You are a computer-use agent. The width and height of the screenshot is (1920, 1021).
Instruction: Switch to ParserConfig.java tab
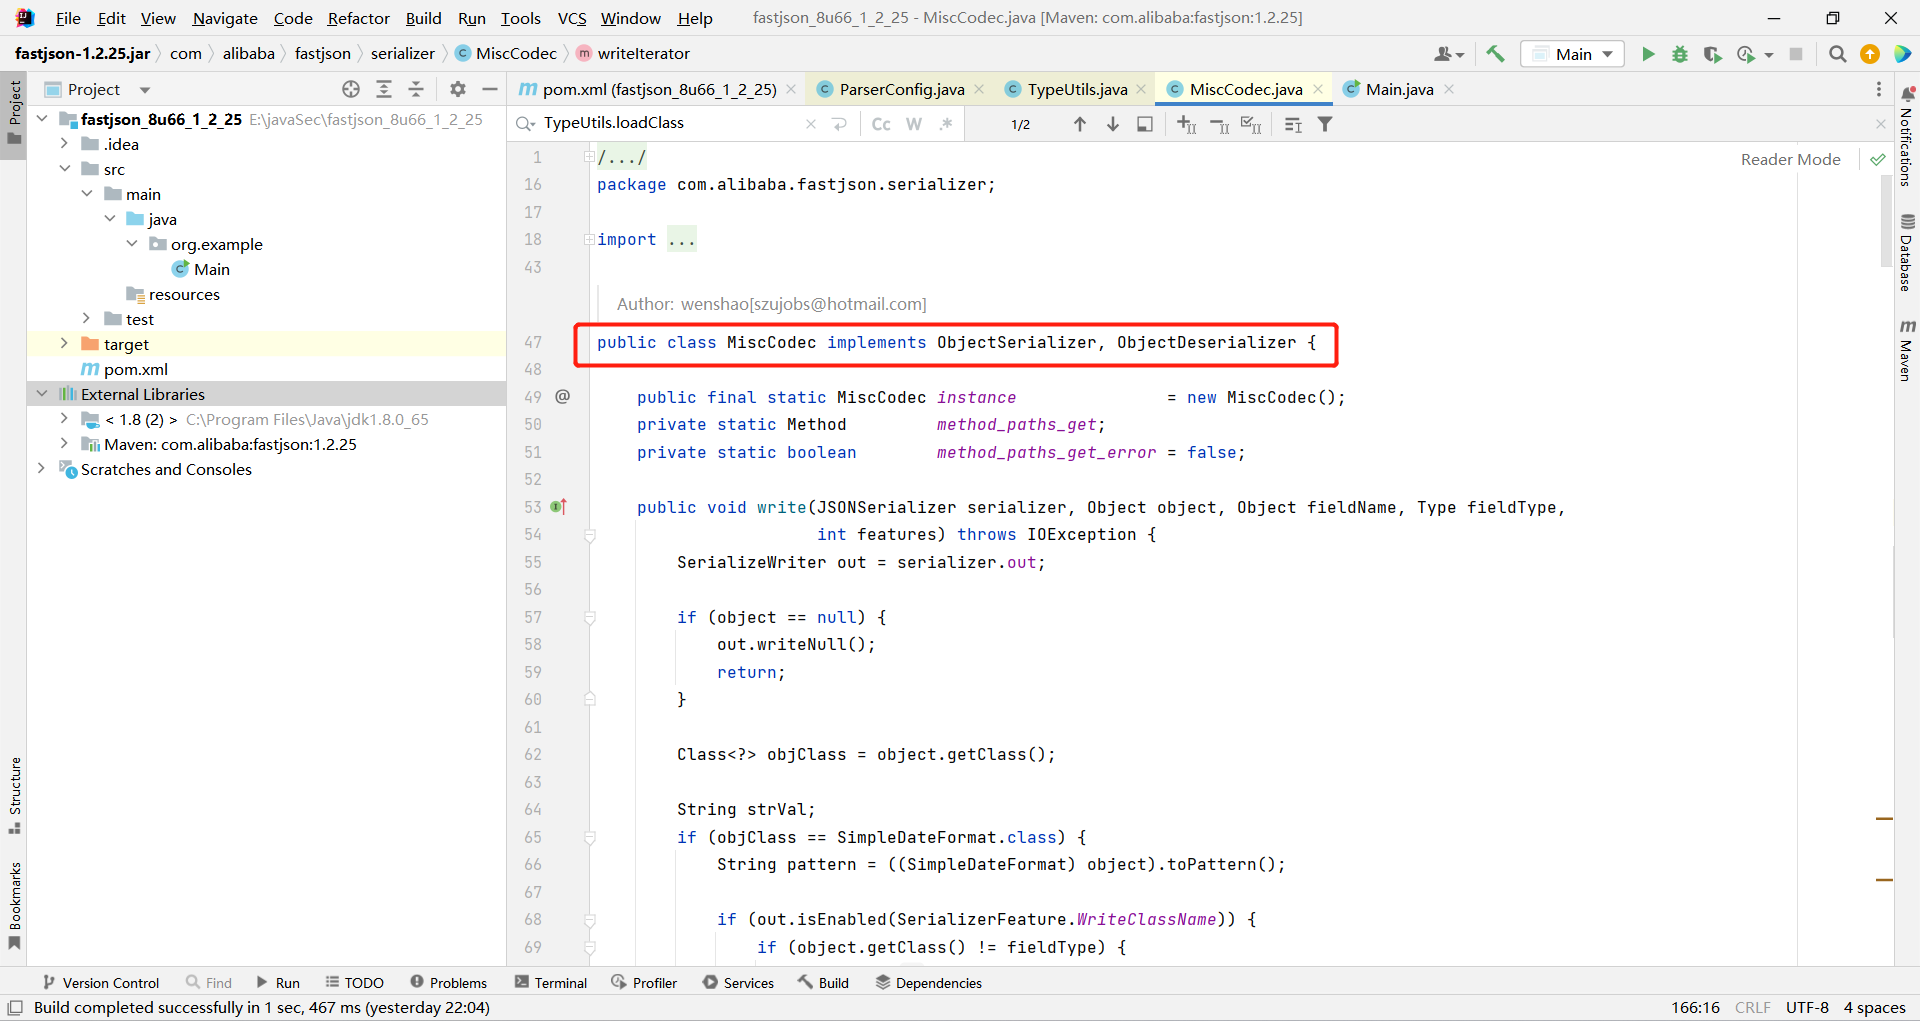click(902, 89)
